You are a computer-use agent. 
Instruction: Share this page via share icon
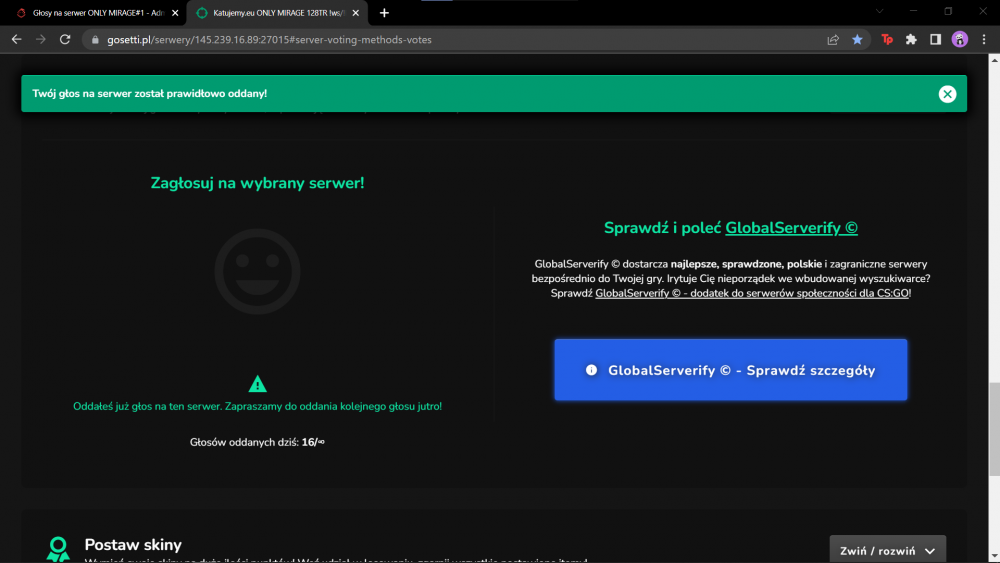[x=833, y=40]
